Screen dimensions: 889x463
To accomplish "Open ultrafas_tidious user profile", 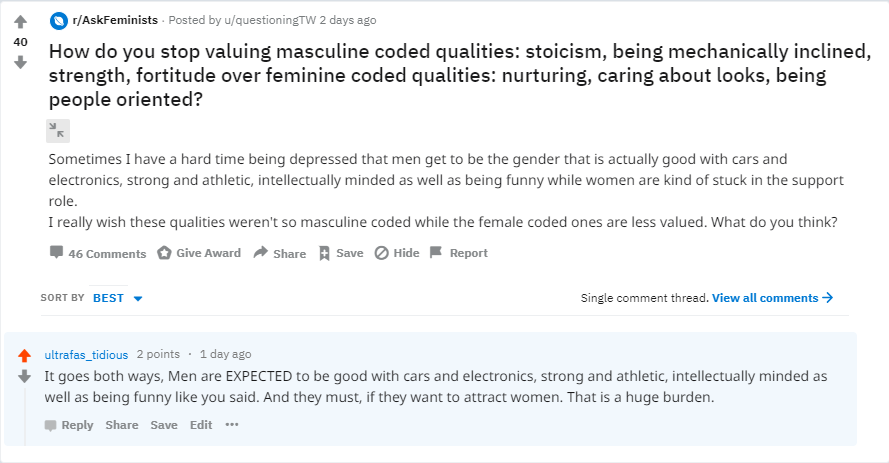I will pos(86,355).
